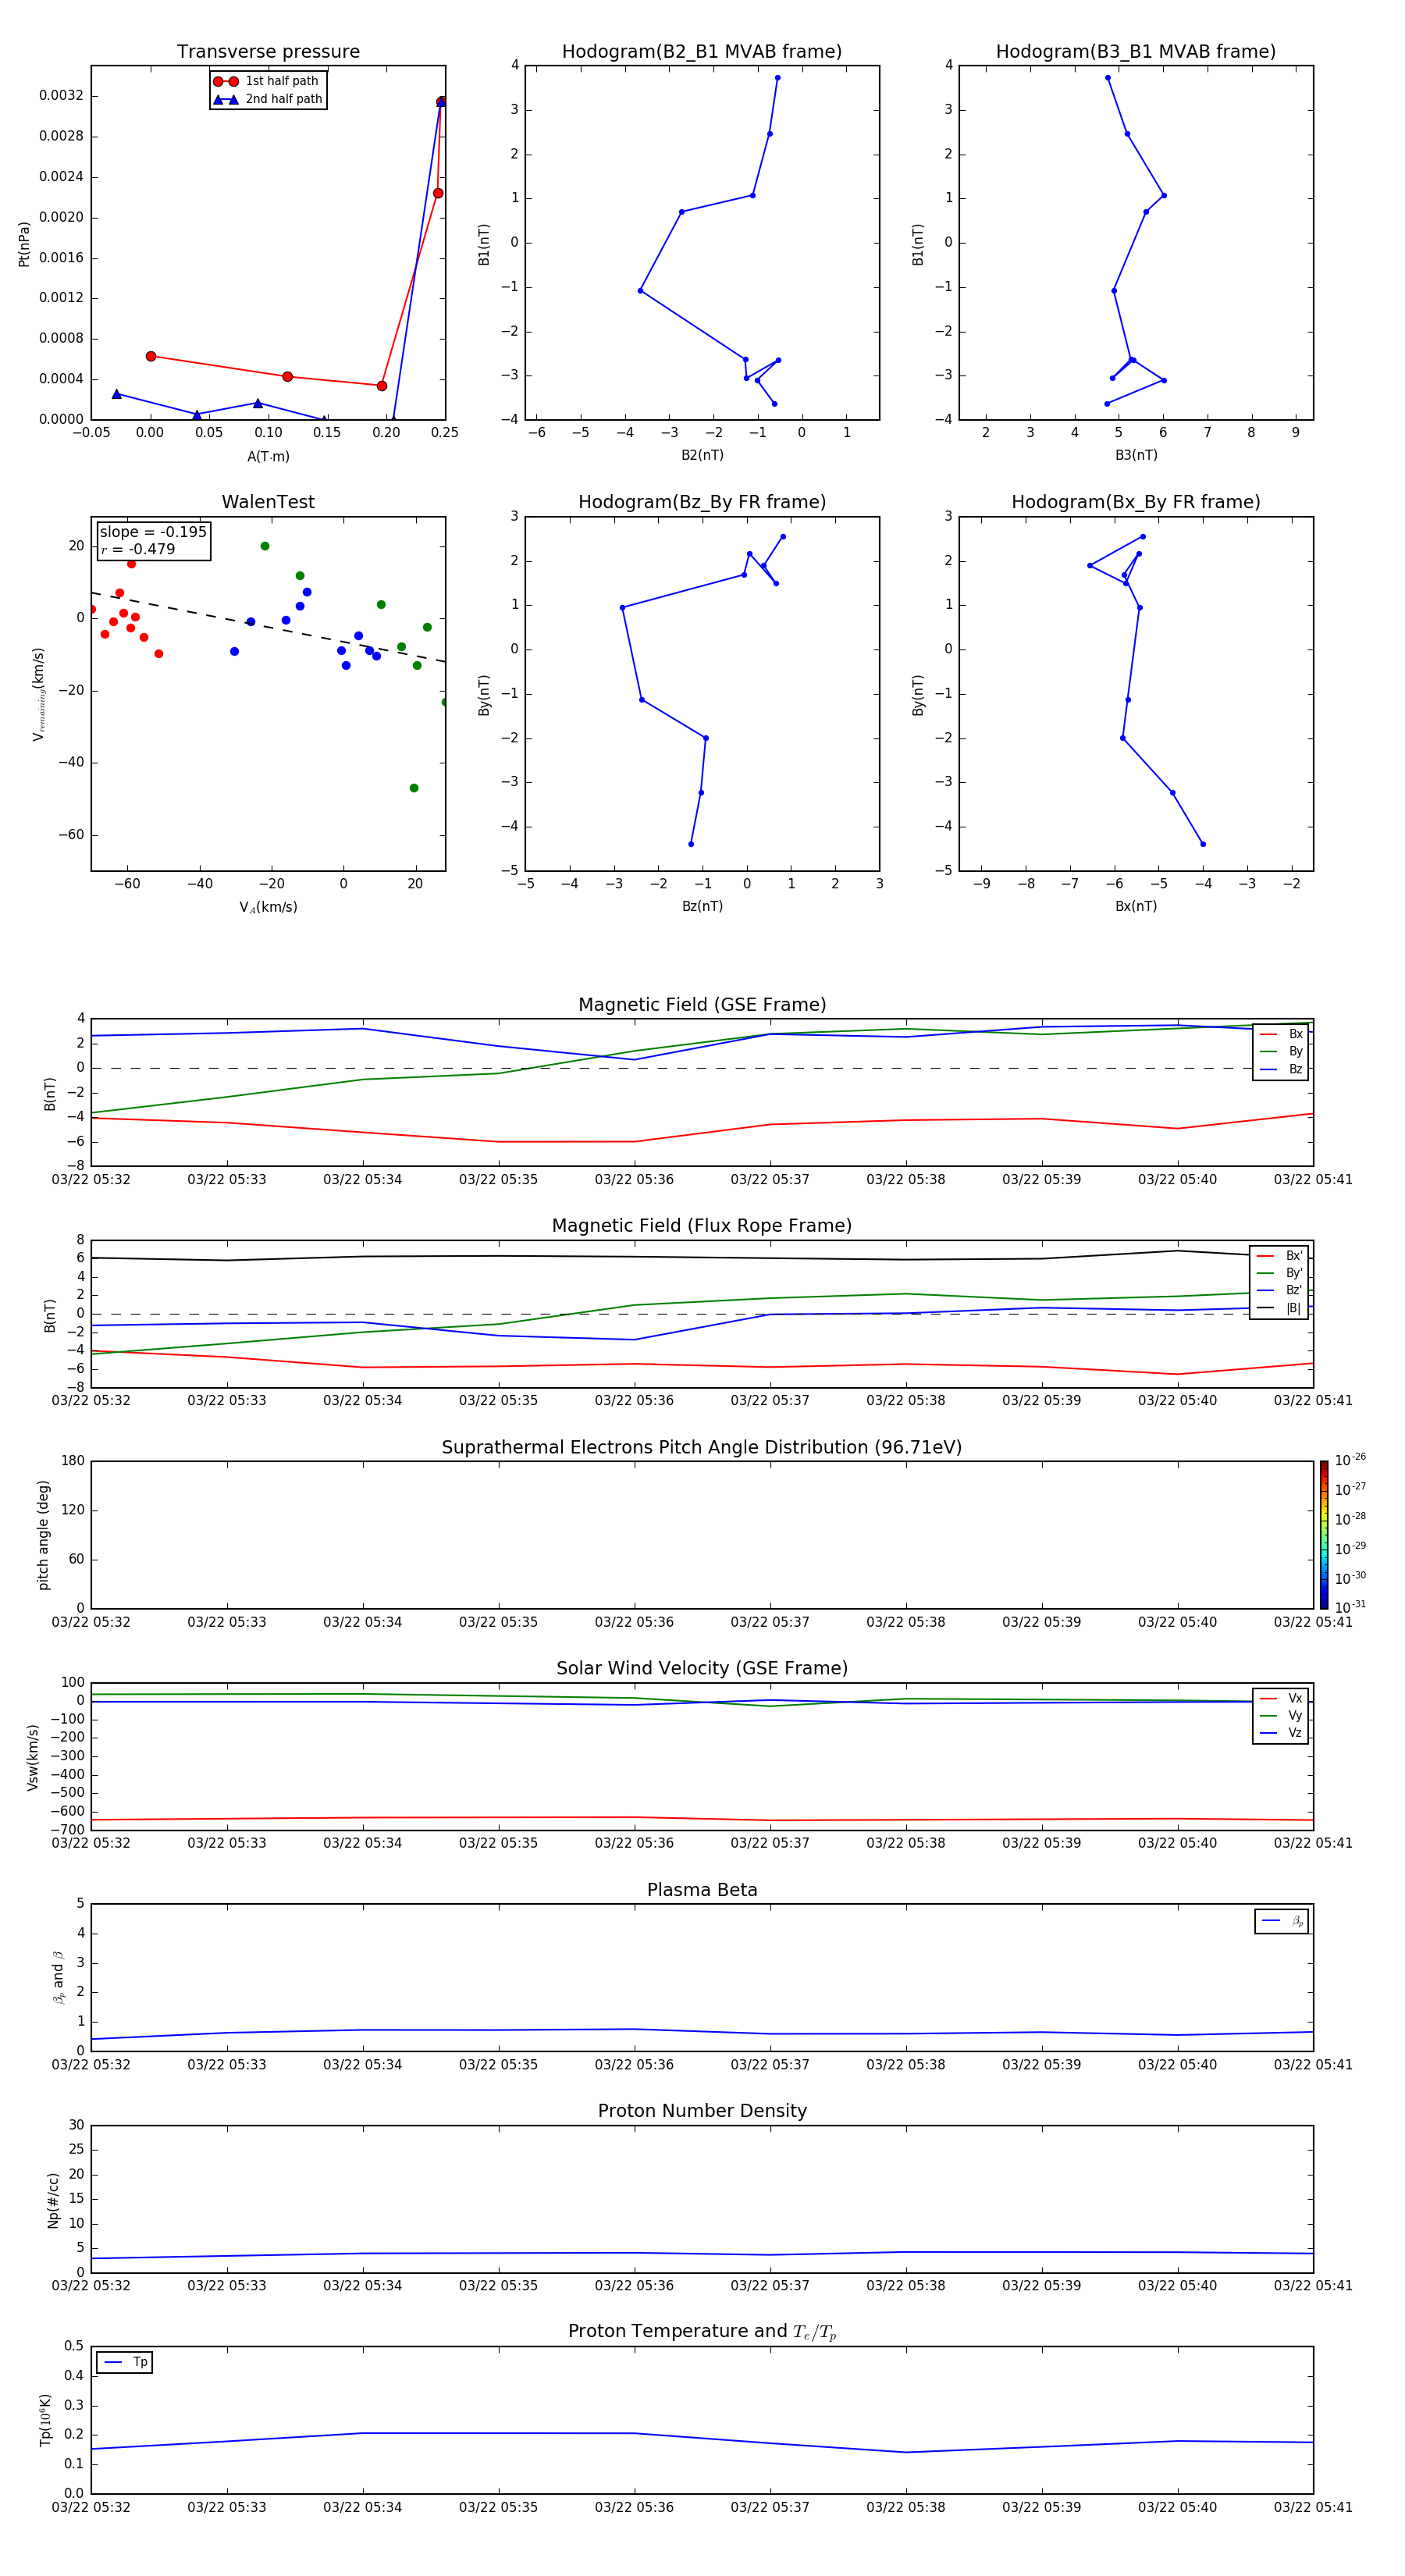
Task: Click the 'Magnetic Field (GSE Frame)' title
Action: tap(702, 1005)
